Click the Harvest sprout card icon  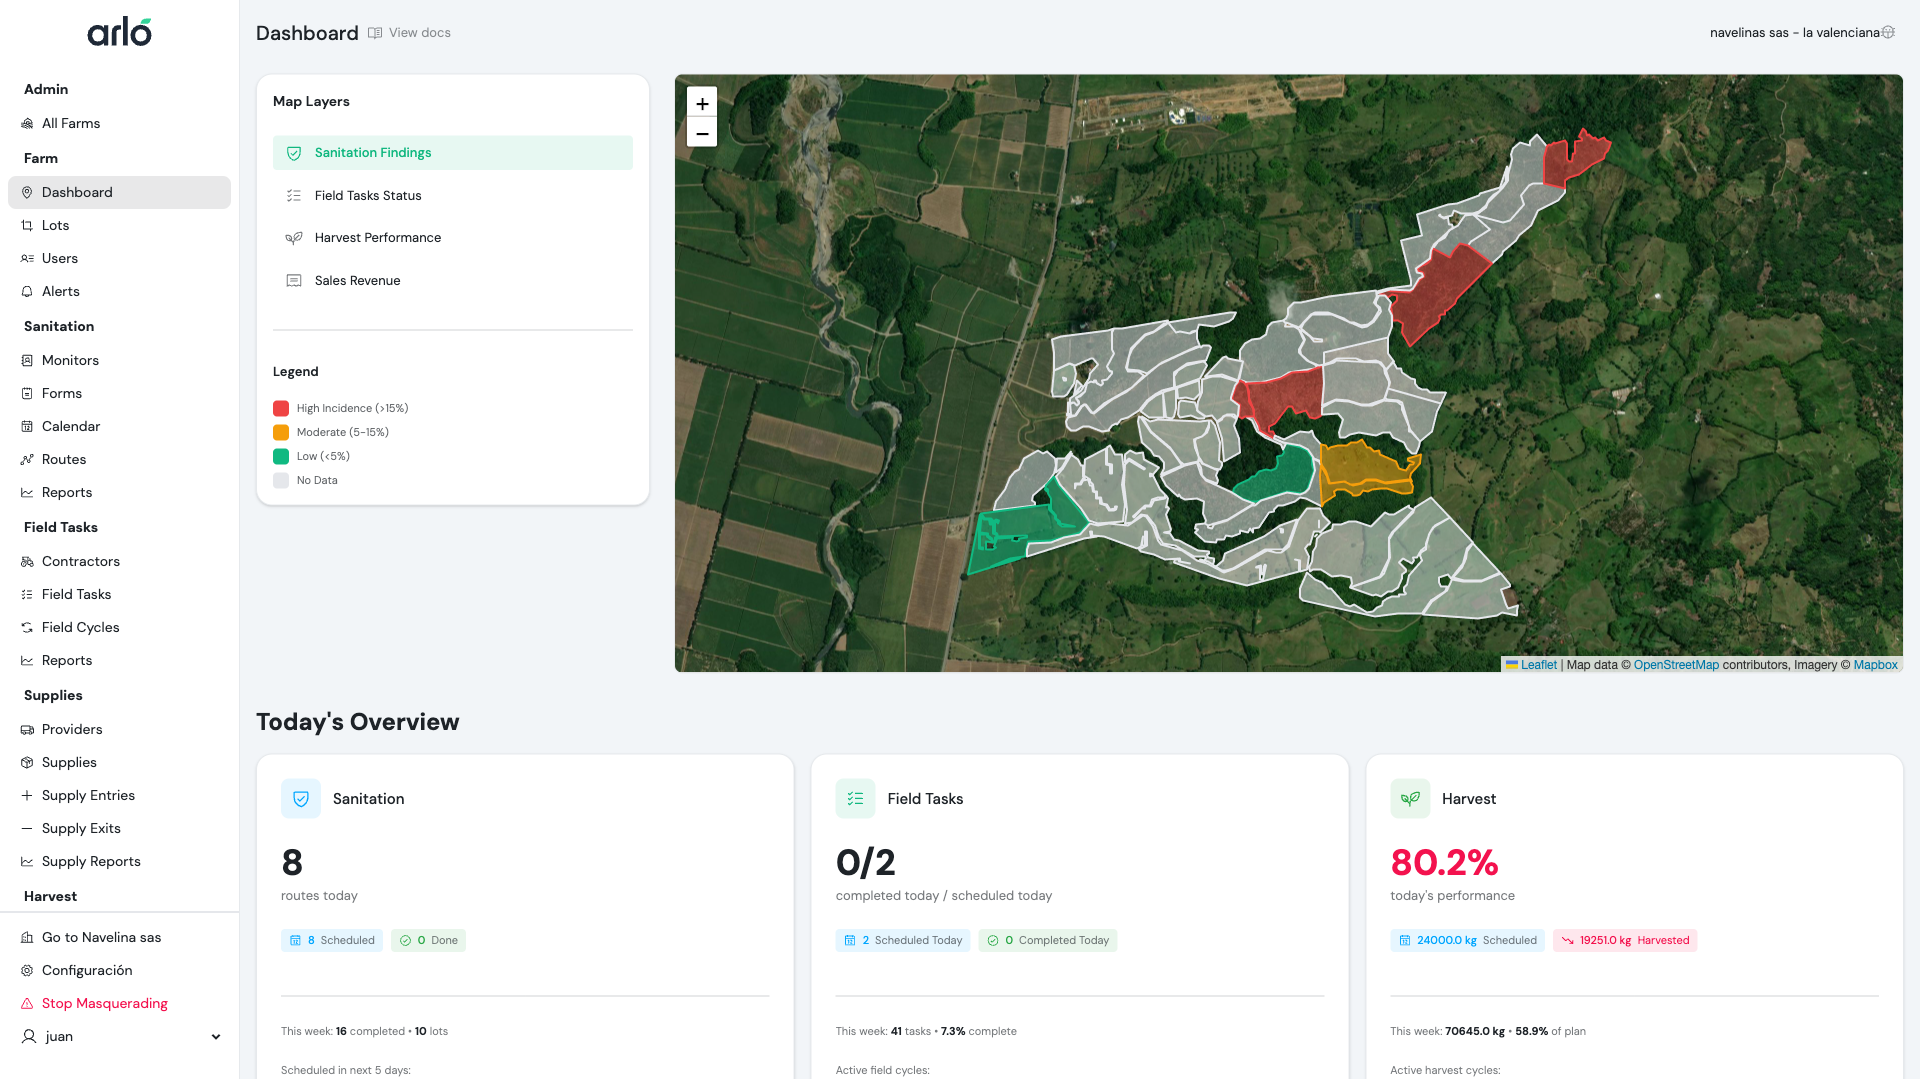point(1410,799)
